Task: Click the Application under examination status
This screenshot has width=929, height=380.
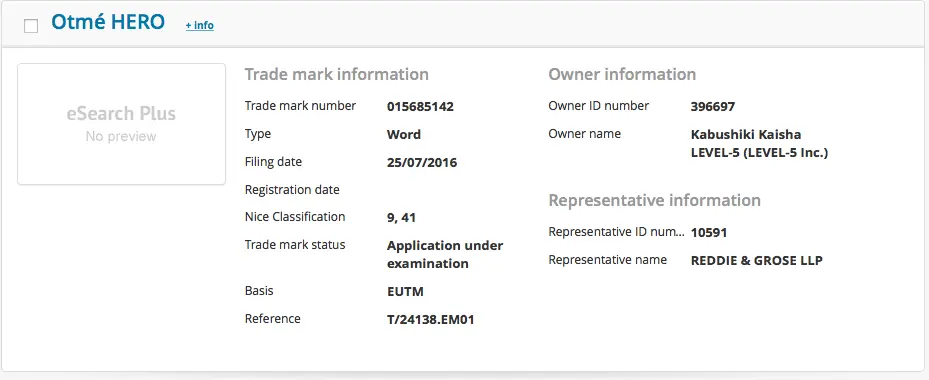Action: click(x=445, y=254)
